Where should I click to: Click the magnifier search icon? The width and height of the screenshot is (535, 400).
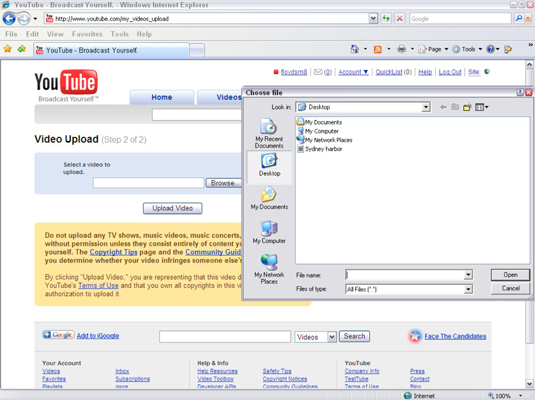519,18
